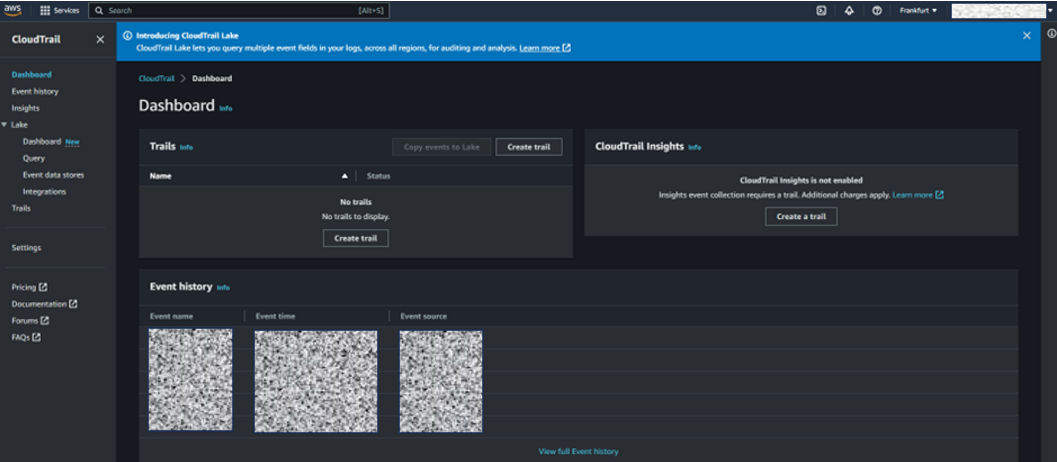Screen dimensions: 1057x462
Task: Dismiss the CloudTrail Lake banner
Action: coord(1027,36)
